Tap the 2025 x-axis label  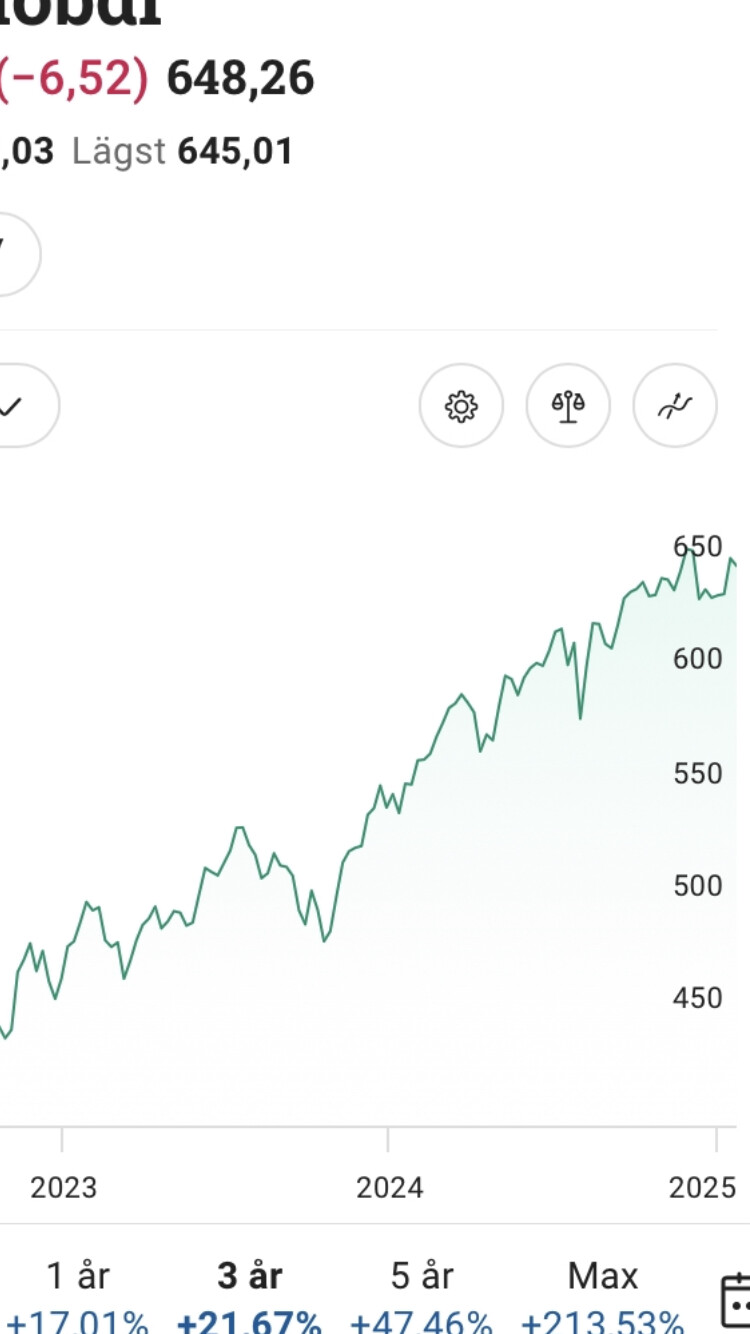704,1188
